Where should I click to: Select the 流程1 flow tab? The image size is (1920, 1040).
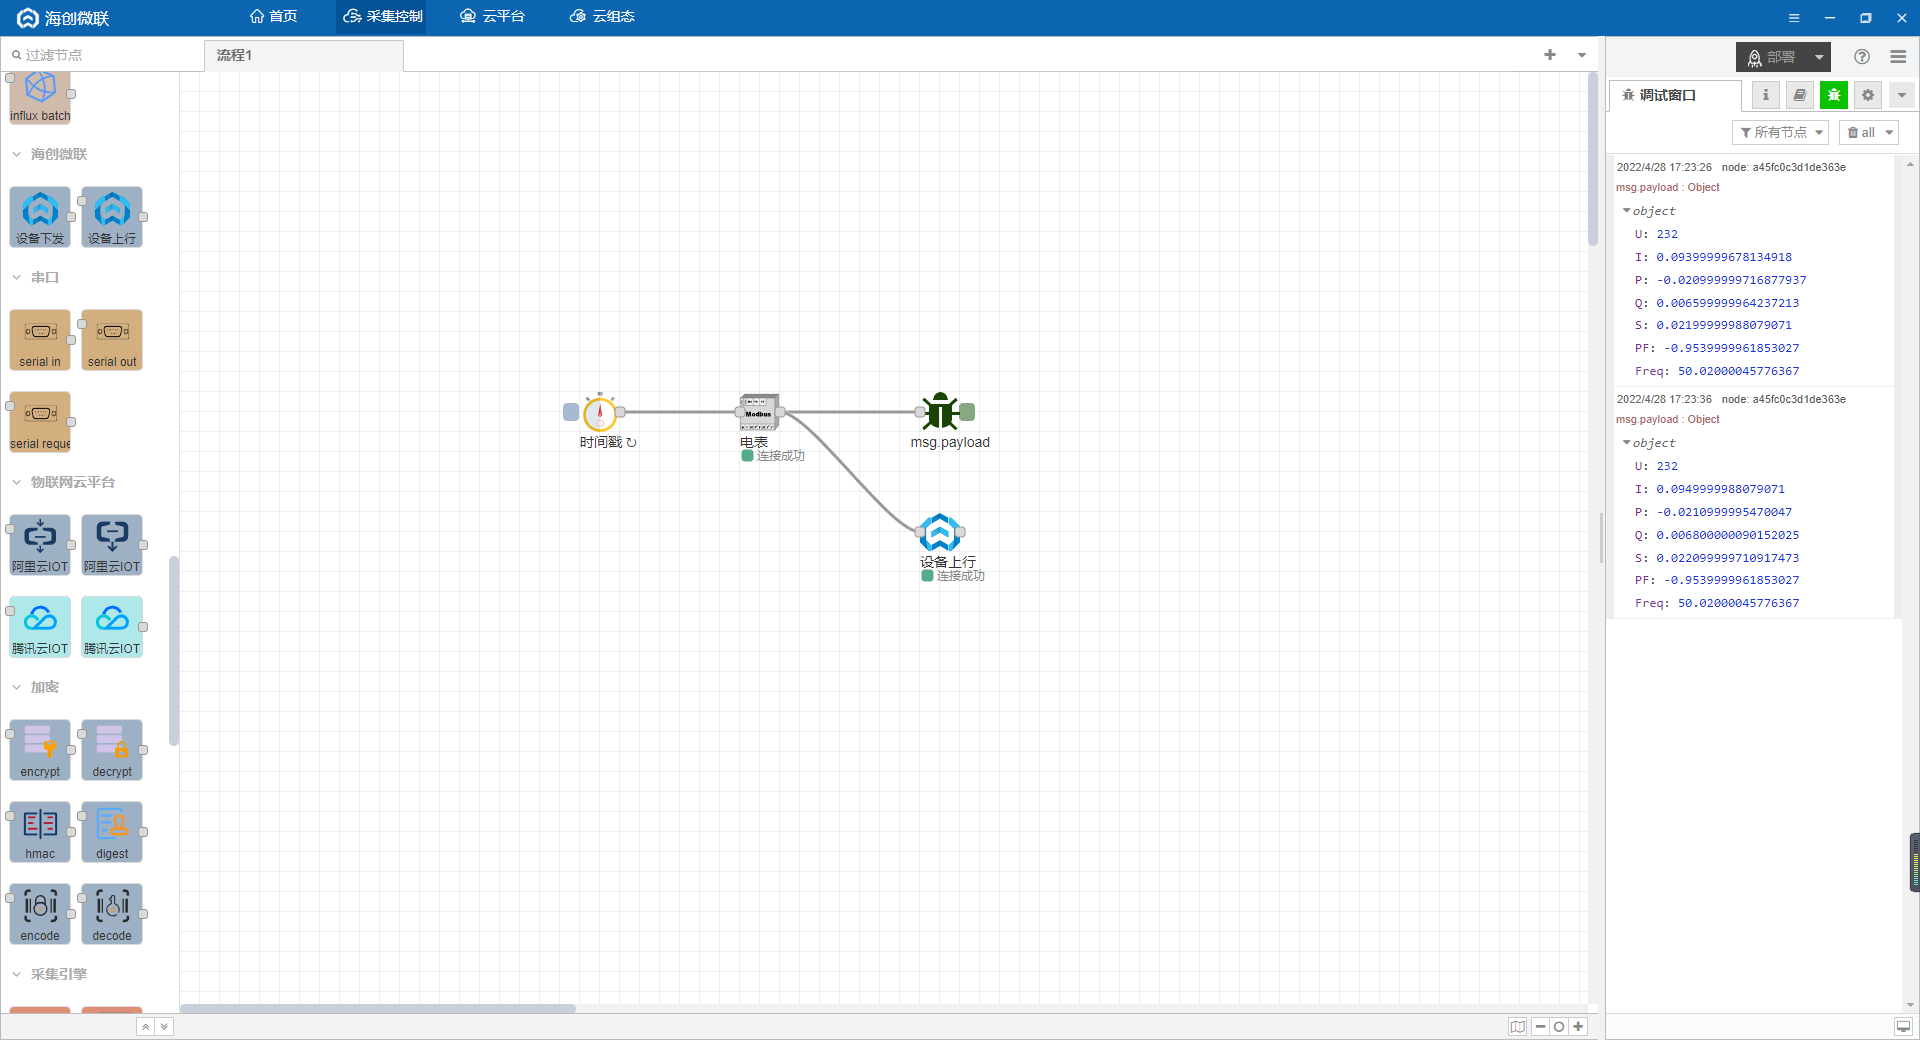(x=304, y=55)
